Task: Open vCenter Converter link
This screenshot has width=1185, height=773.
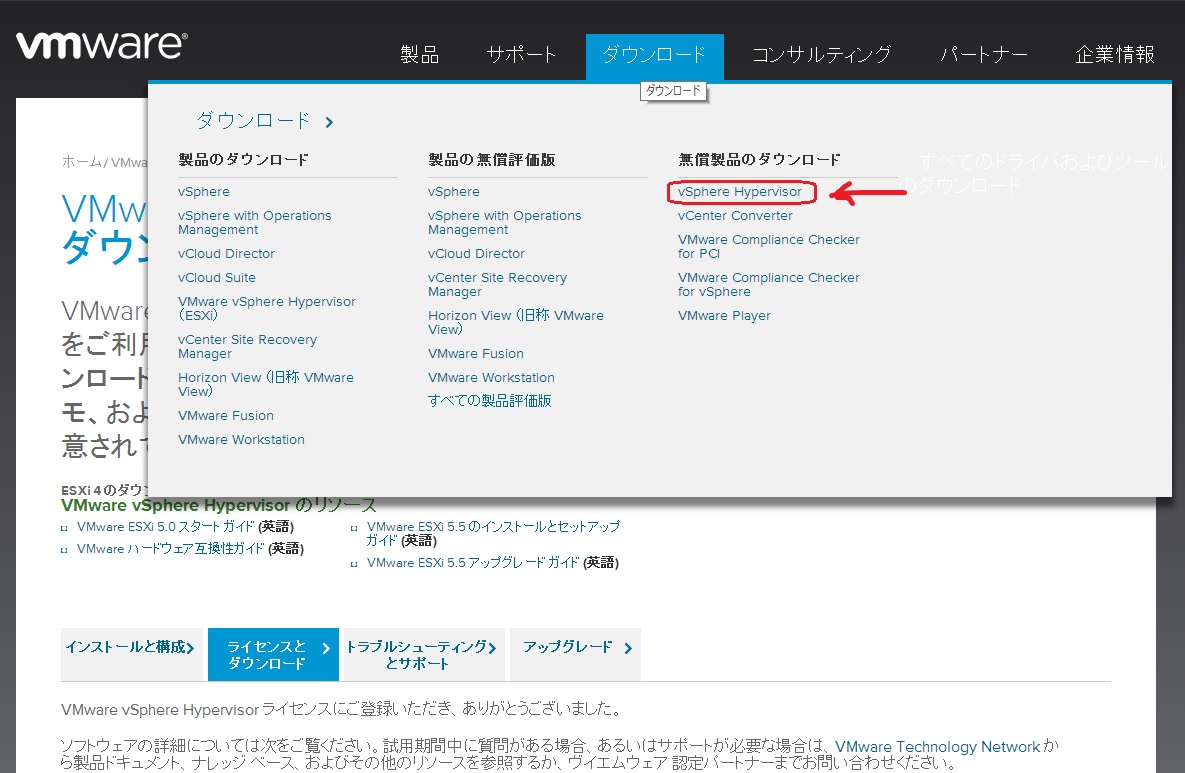Action: coord(735,216)
